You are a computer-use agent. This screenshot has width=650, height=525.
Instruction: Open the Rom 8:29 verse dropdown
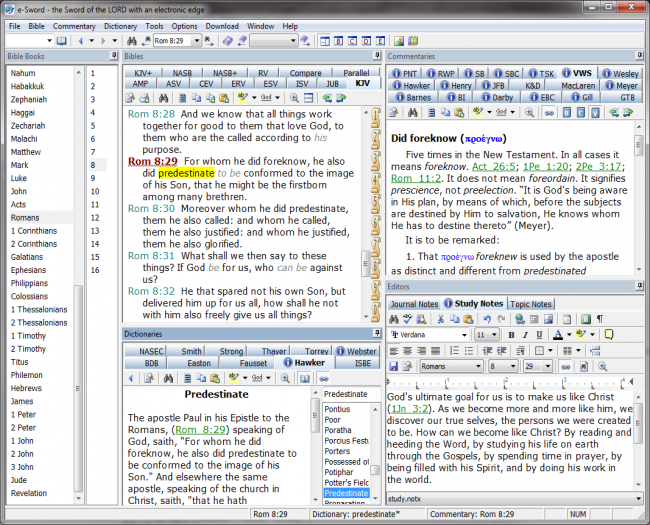[x=197, y=41]
